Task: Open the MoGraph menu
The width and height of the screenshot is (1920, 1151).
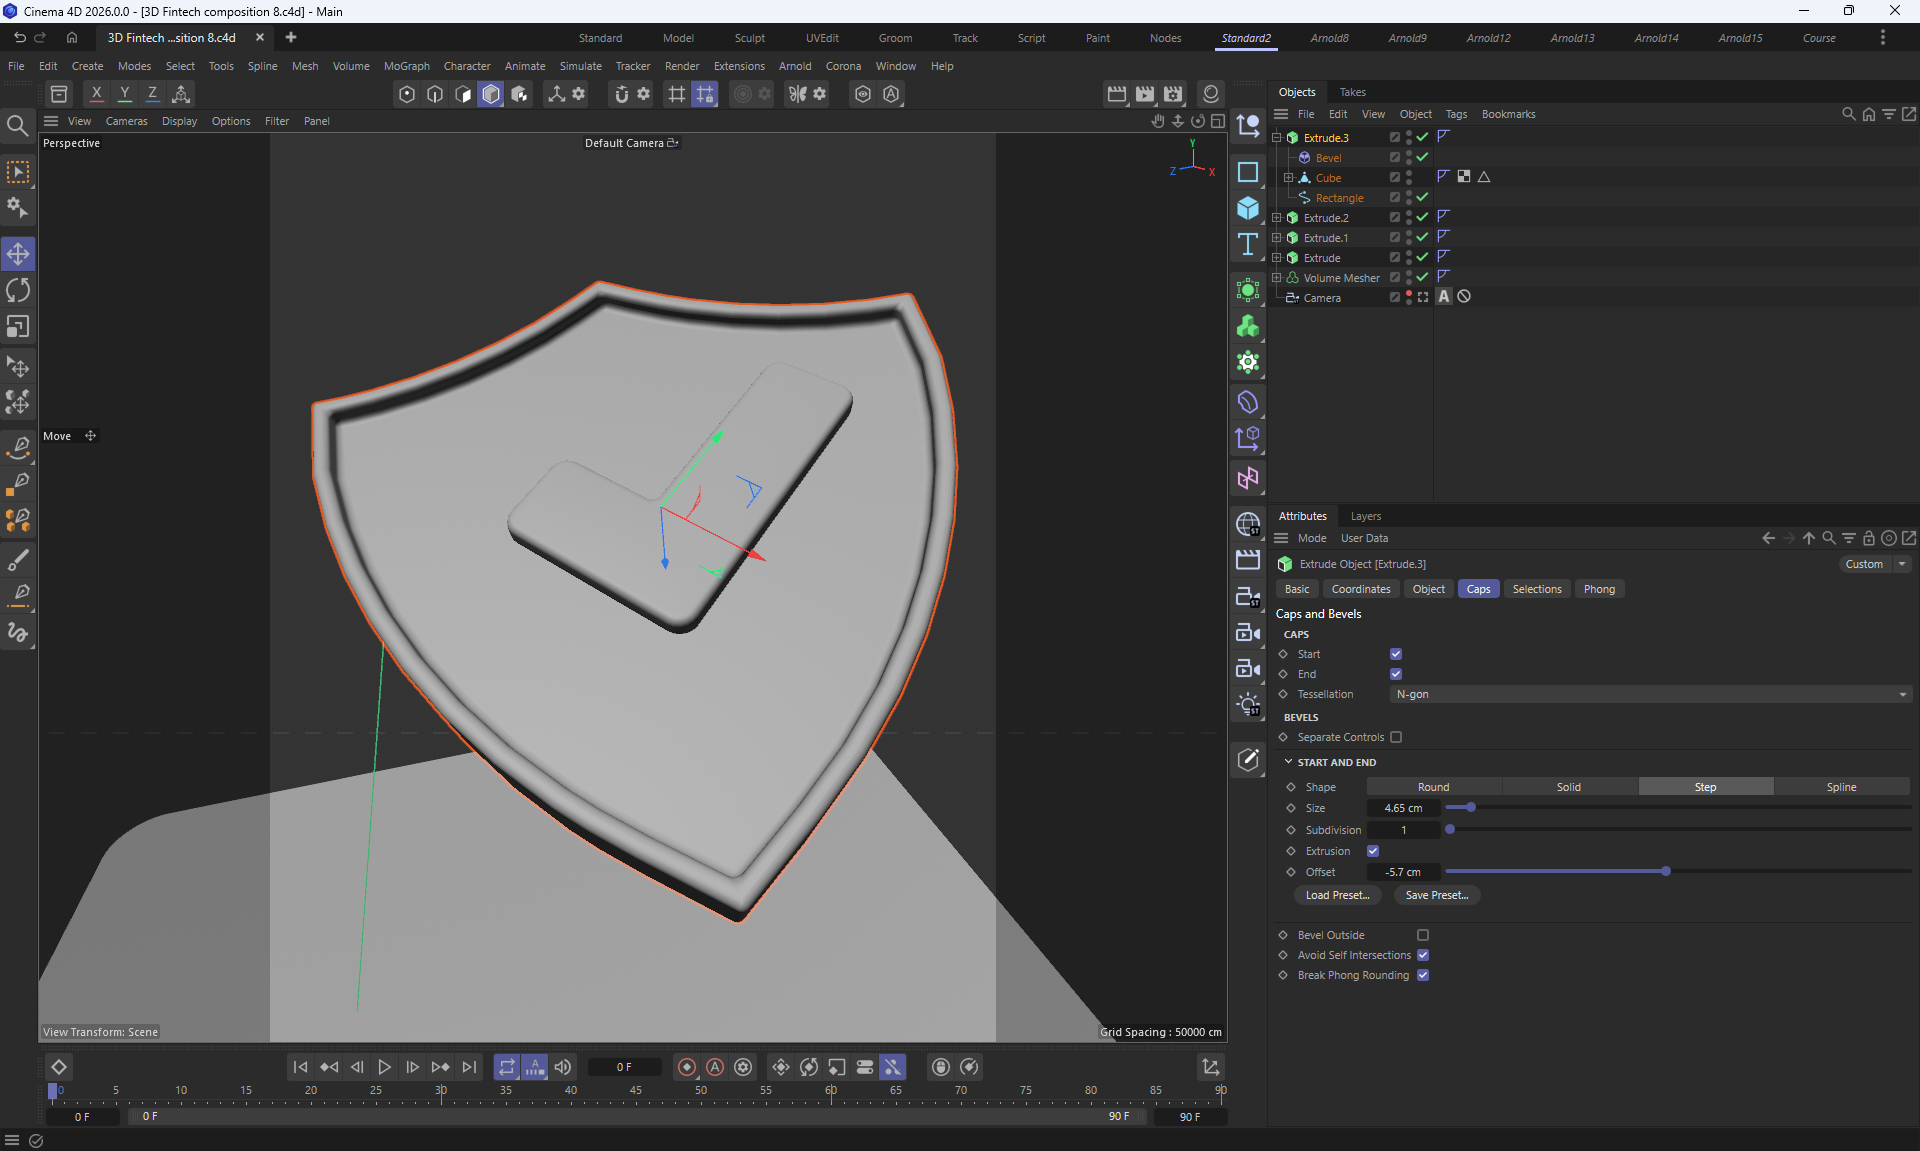Action: coord(406,66)
